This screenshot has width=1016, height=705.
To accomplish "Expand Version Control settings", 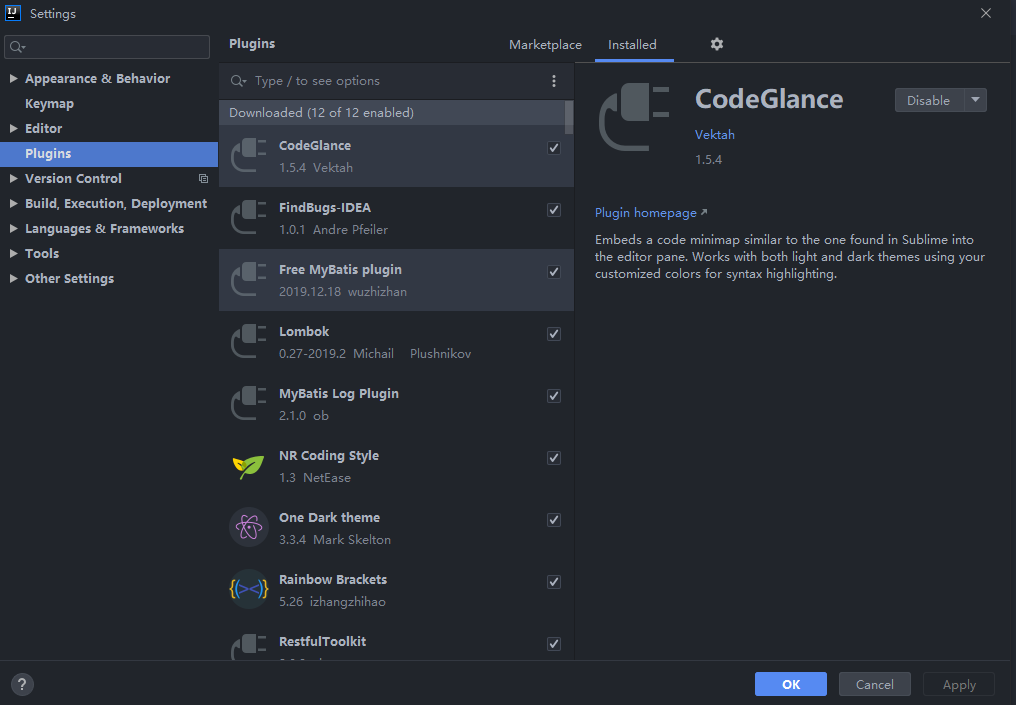I will tap(13, 178).
